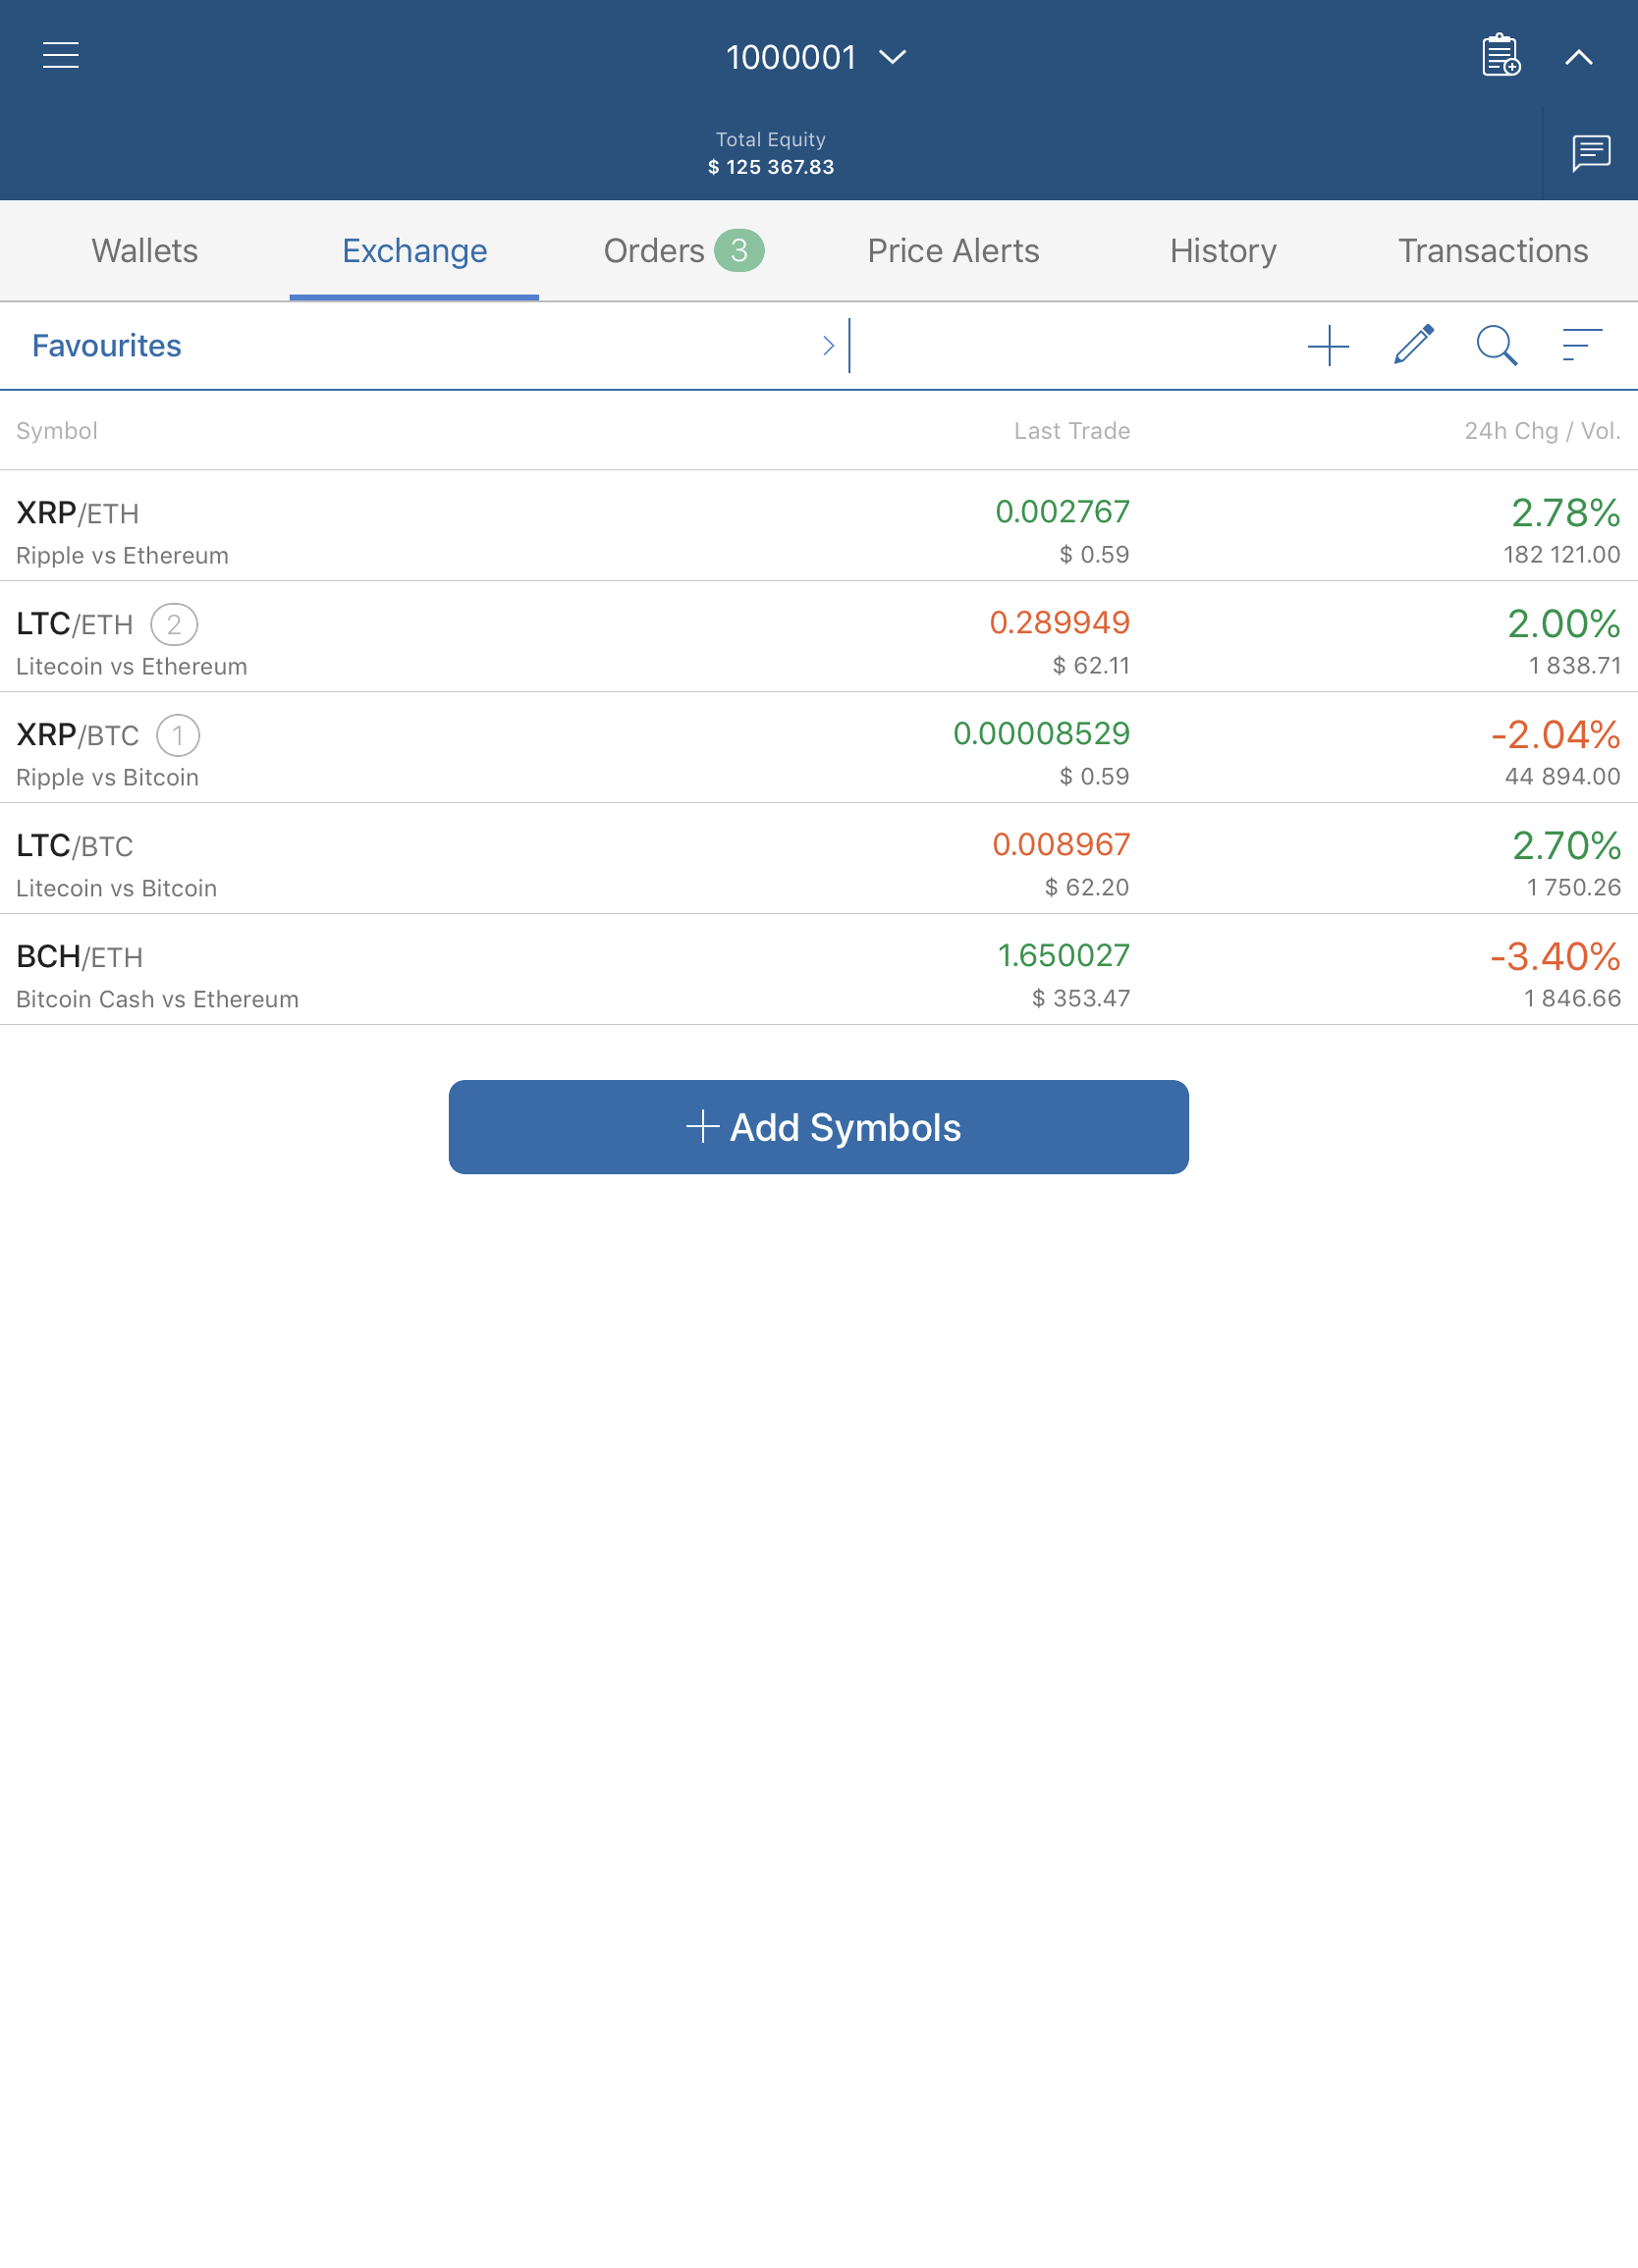Open XRP/BTC open orders badge
1638x2268 pixels.
pyautogui.click(x=178, y=736)
